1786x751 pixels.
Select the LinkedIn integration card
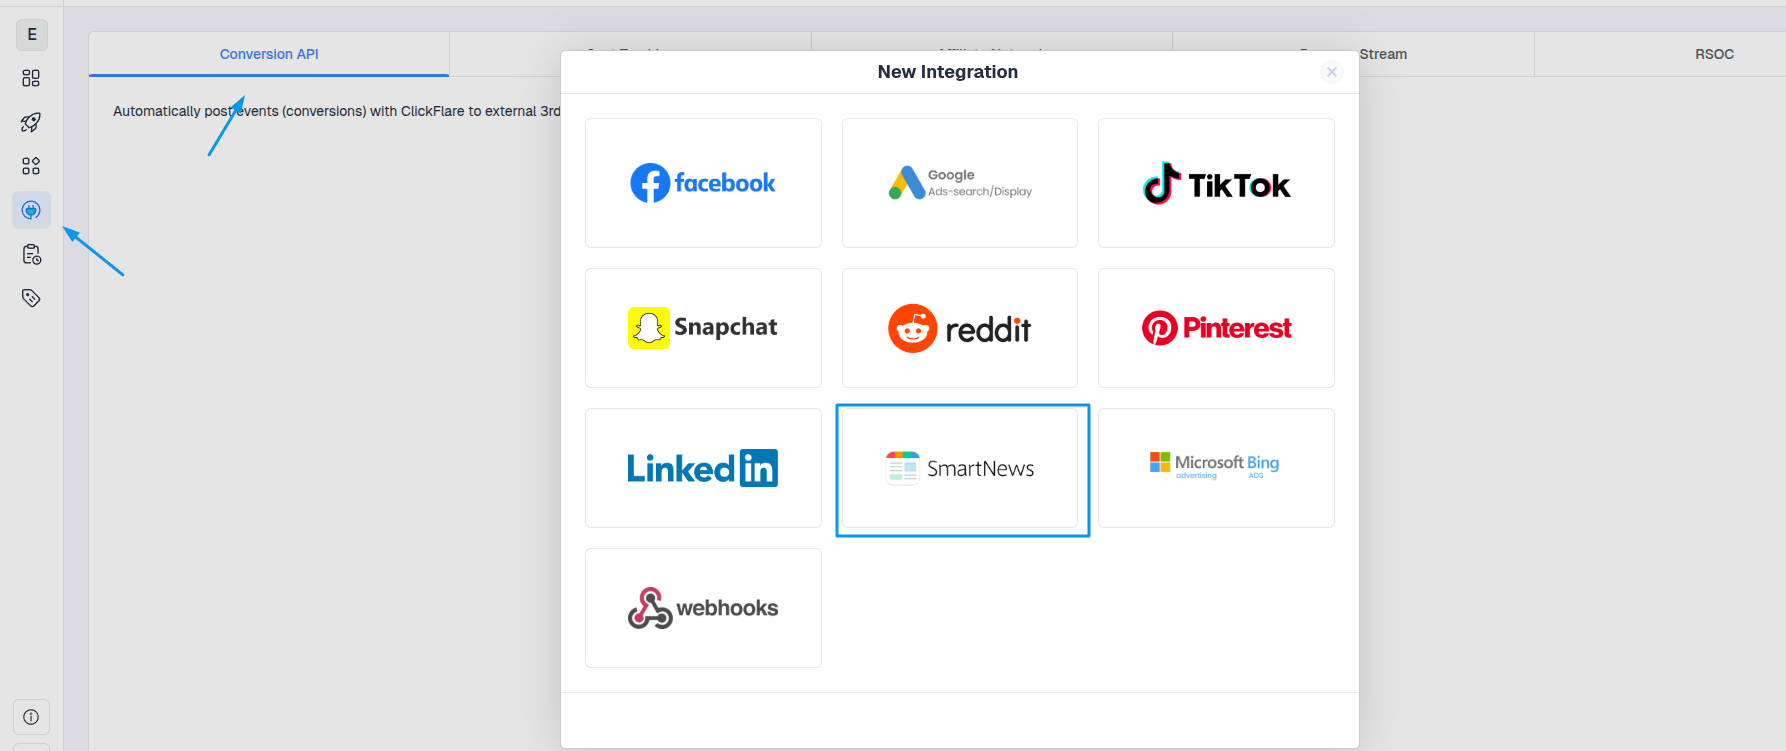[703, 468]
